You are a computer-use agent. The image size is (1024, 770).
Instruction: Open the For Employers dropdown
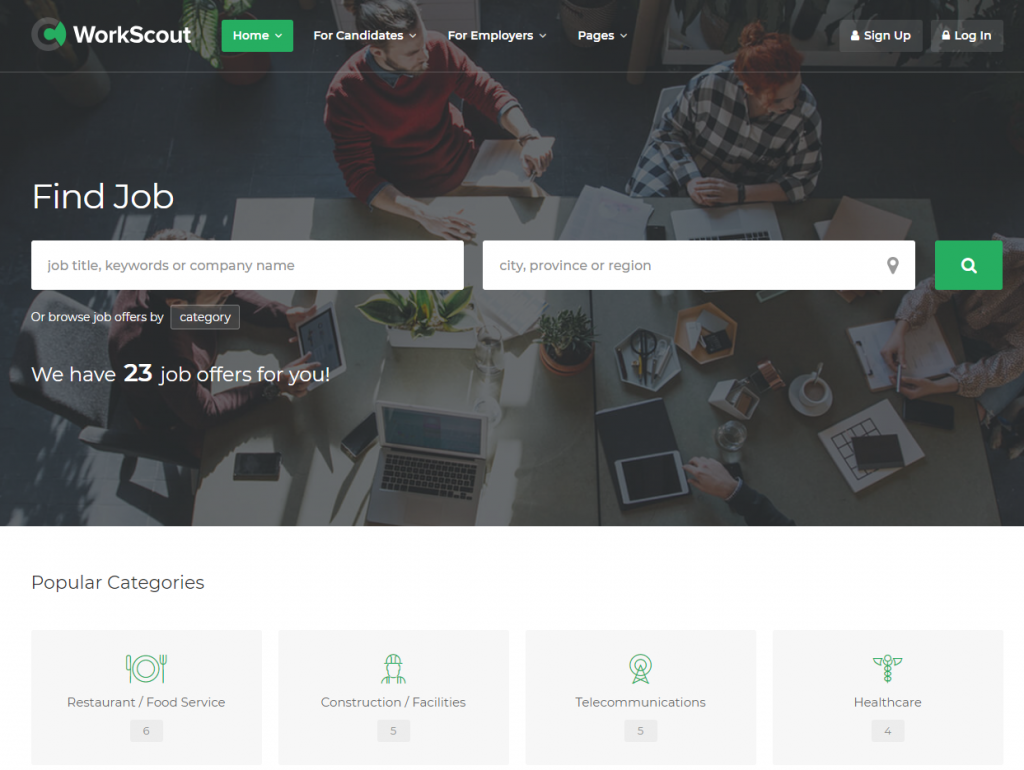[x=497, y=35]
